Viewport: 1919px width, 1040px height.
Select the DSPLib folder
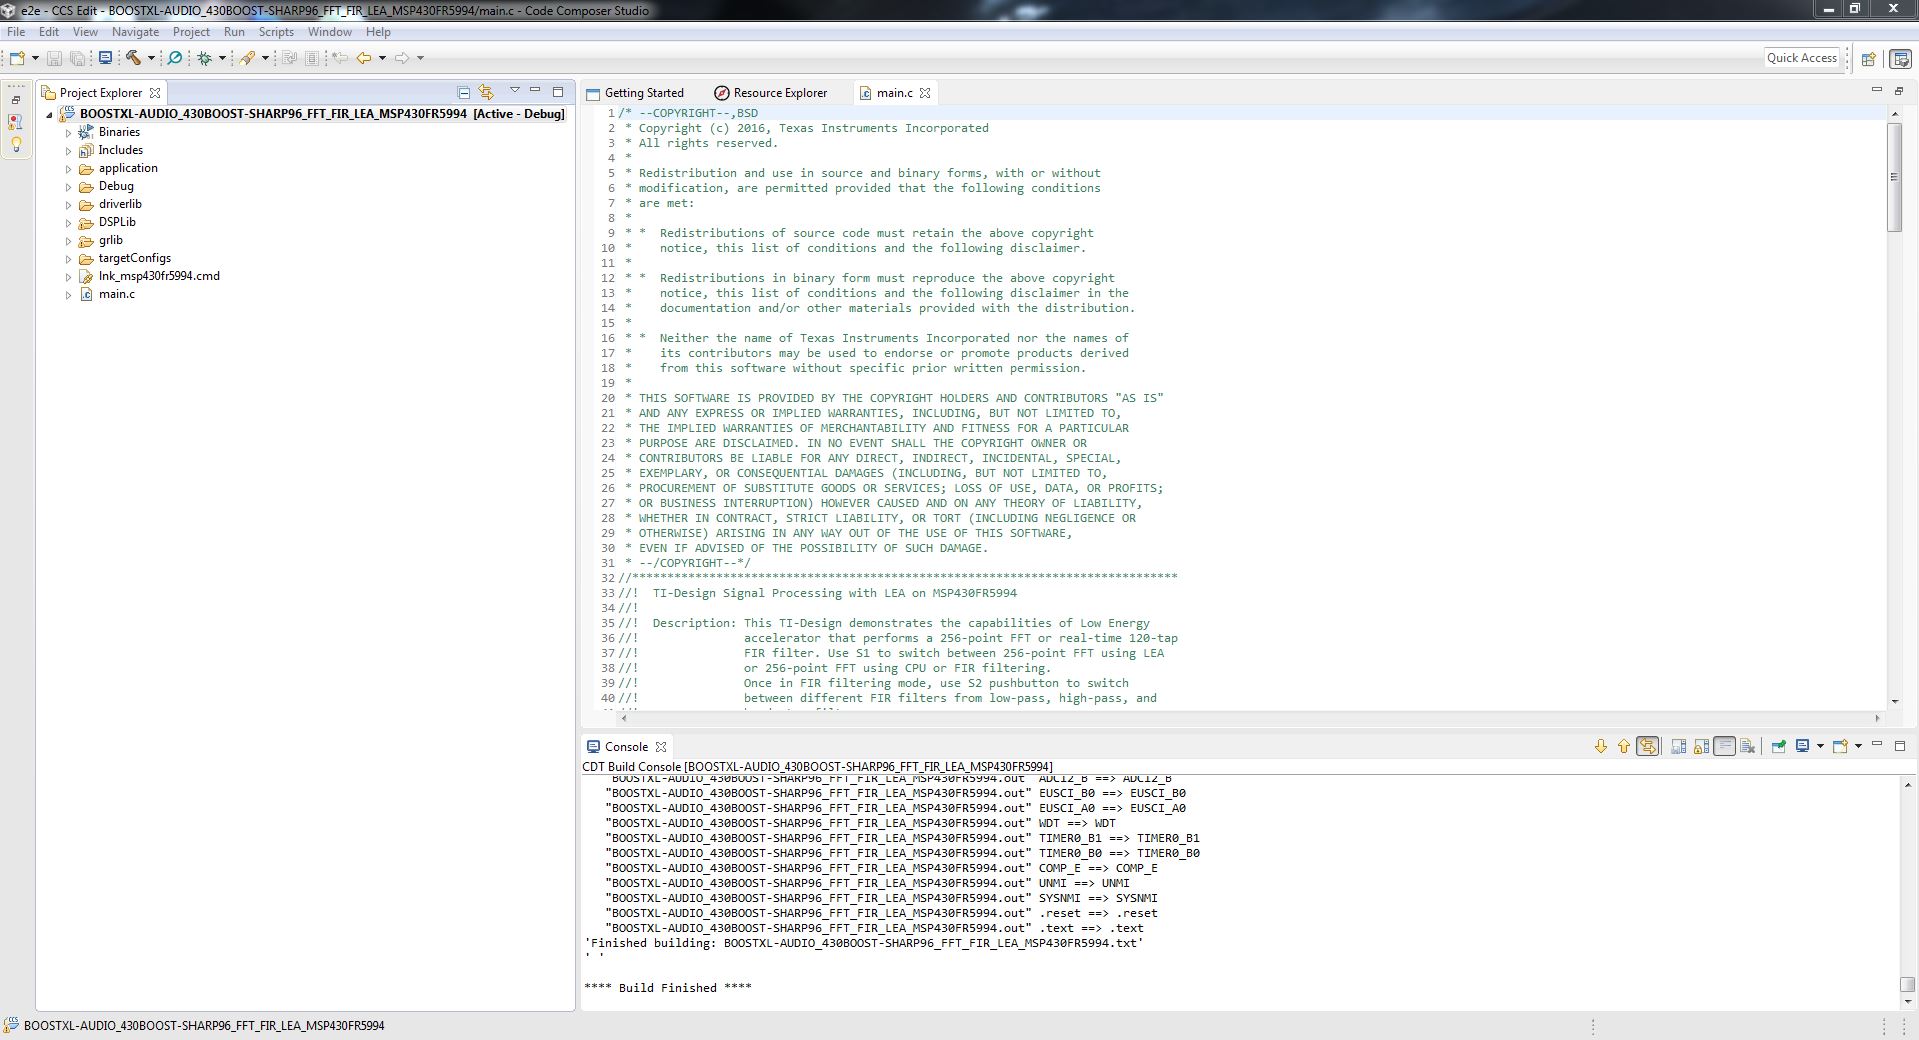point(117,222)
